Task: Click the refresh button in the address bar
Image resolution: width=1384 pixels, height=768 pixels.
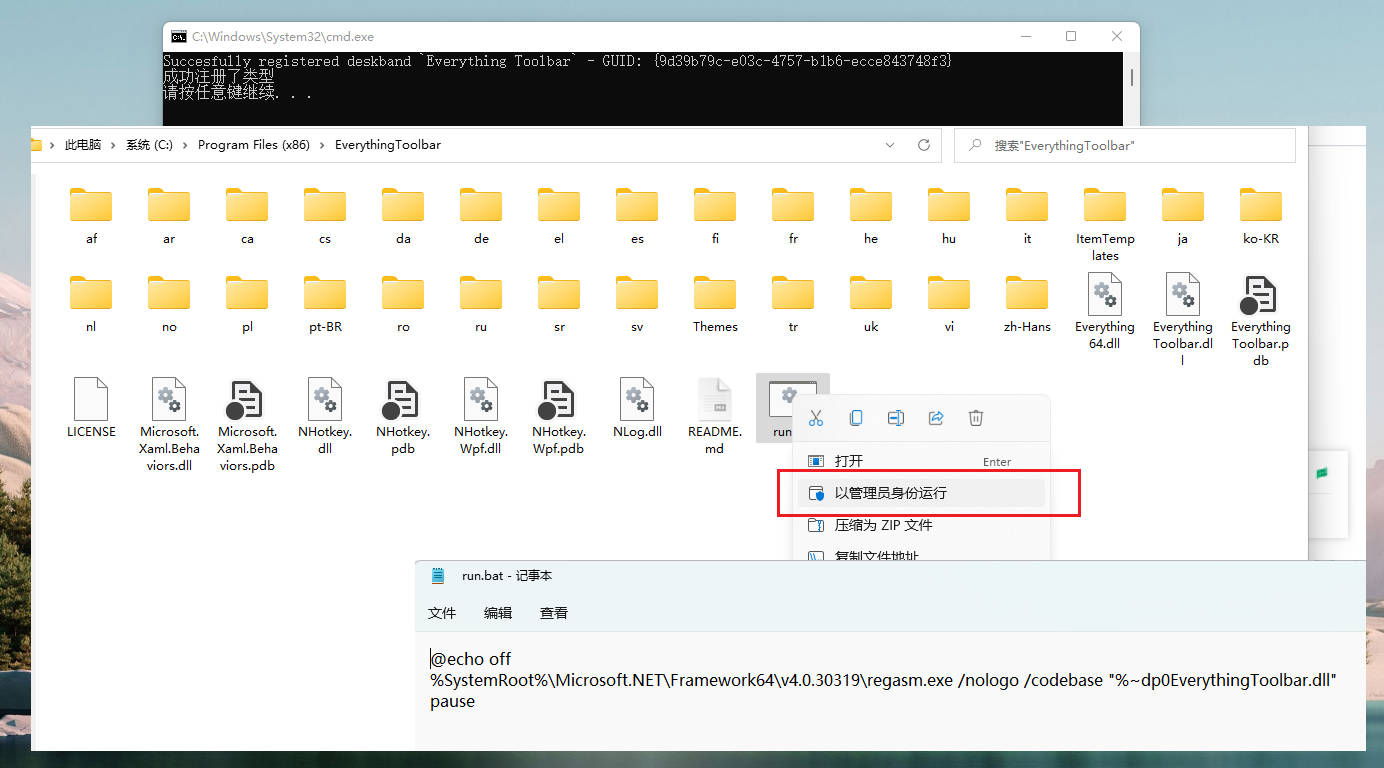Action: click(x=922, y=144)
